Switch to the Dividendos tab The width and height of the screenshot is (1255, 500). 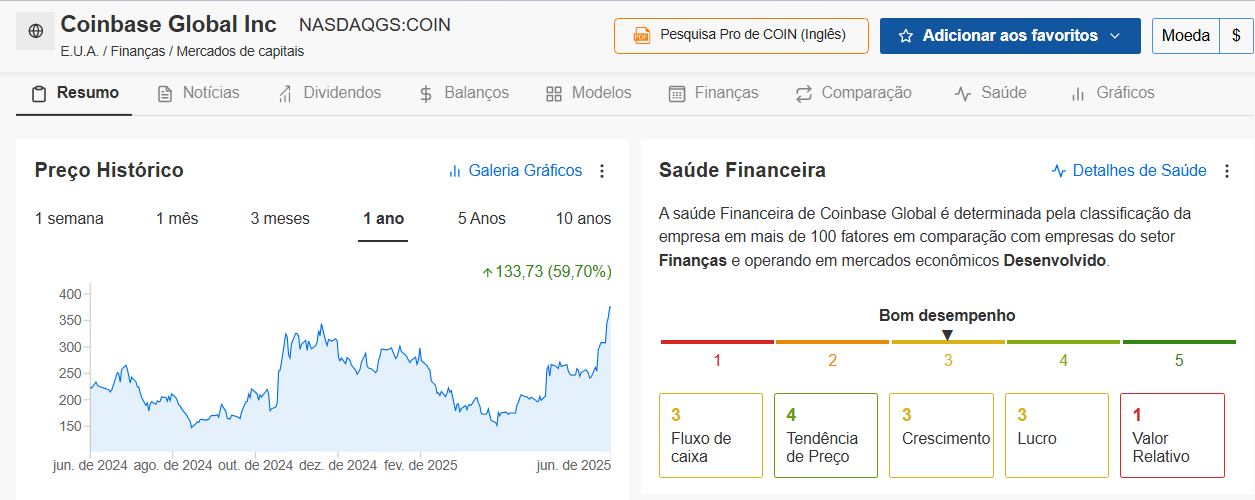click(329, 93)
